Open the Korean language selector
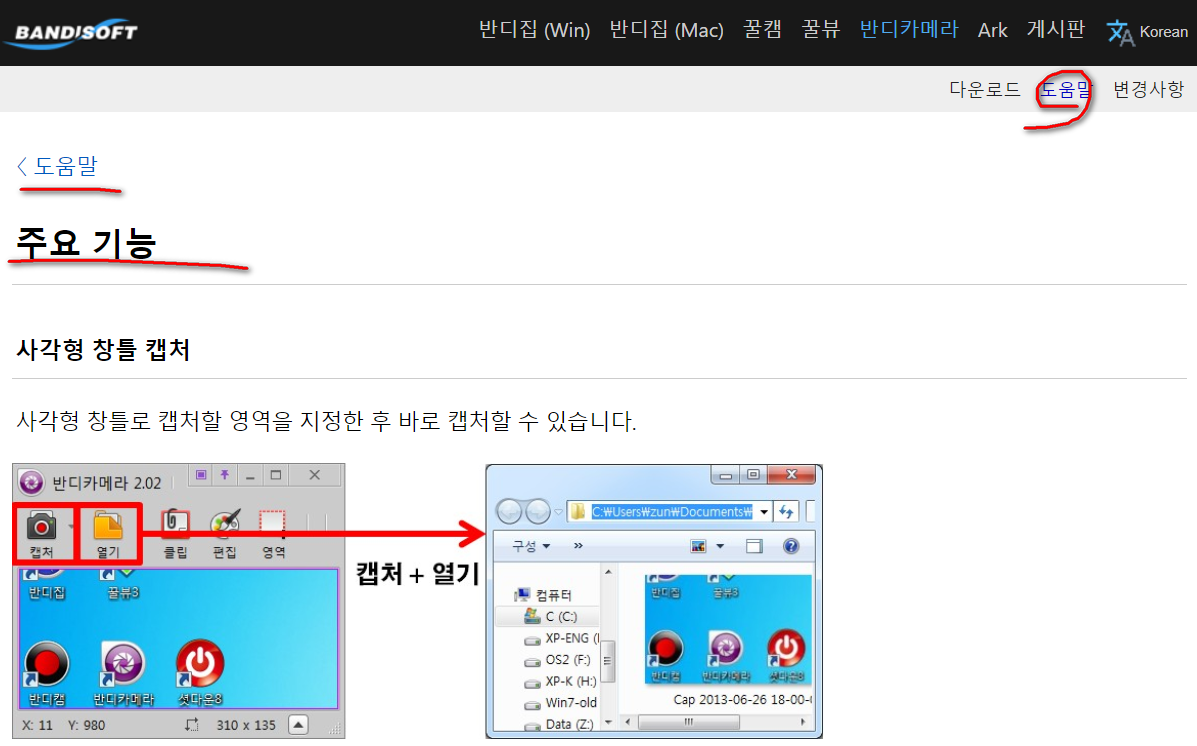Viewport: 1197px width, 746px height. pos(1163,32)
